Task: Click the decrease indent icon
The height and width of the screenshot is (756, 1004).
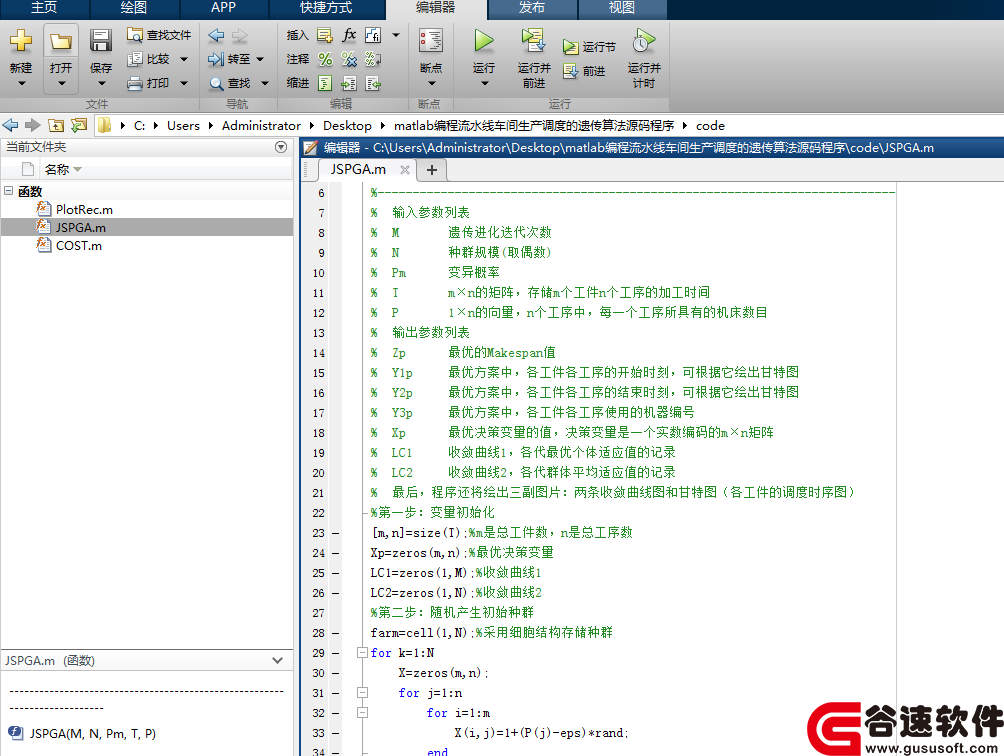Action: [373, 83]
